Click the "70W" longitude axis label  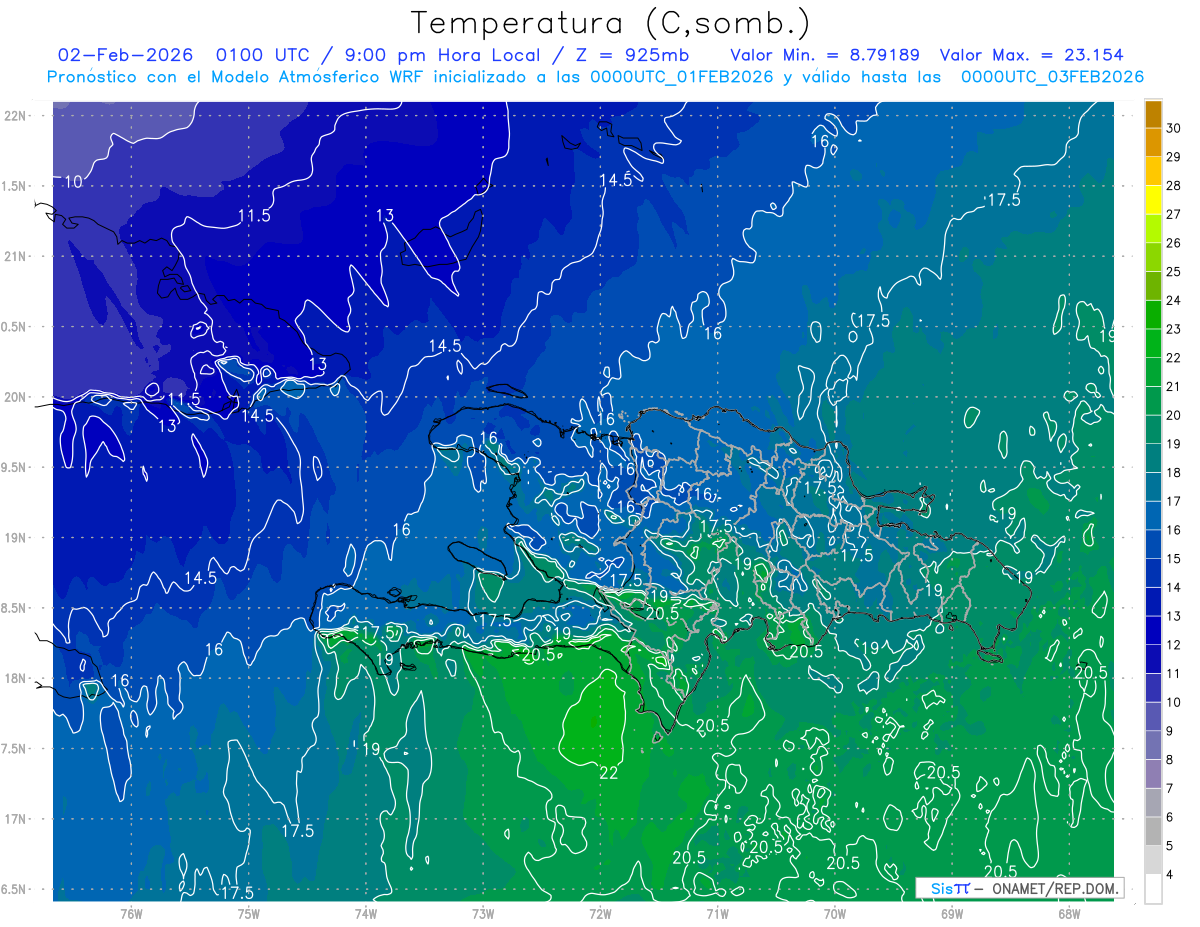(x=835, y=913)
